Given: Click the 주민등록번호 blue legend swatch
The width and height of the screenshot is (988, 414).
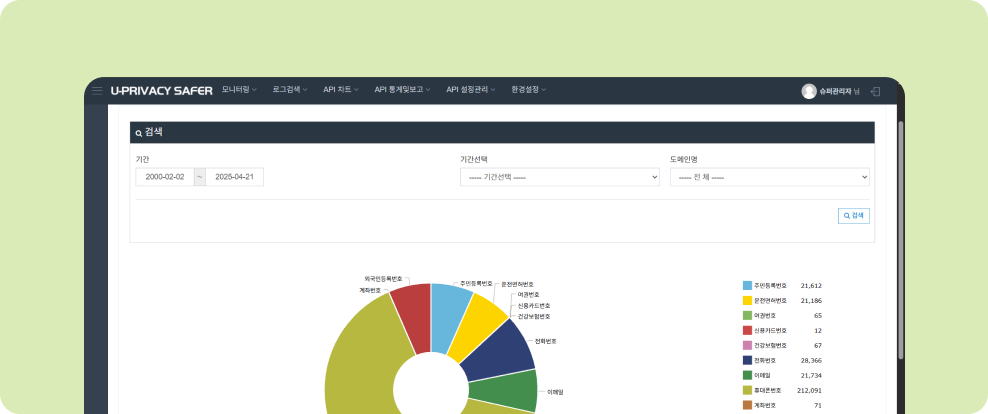Looking at the screenshot, I should (747, 285).
